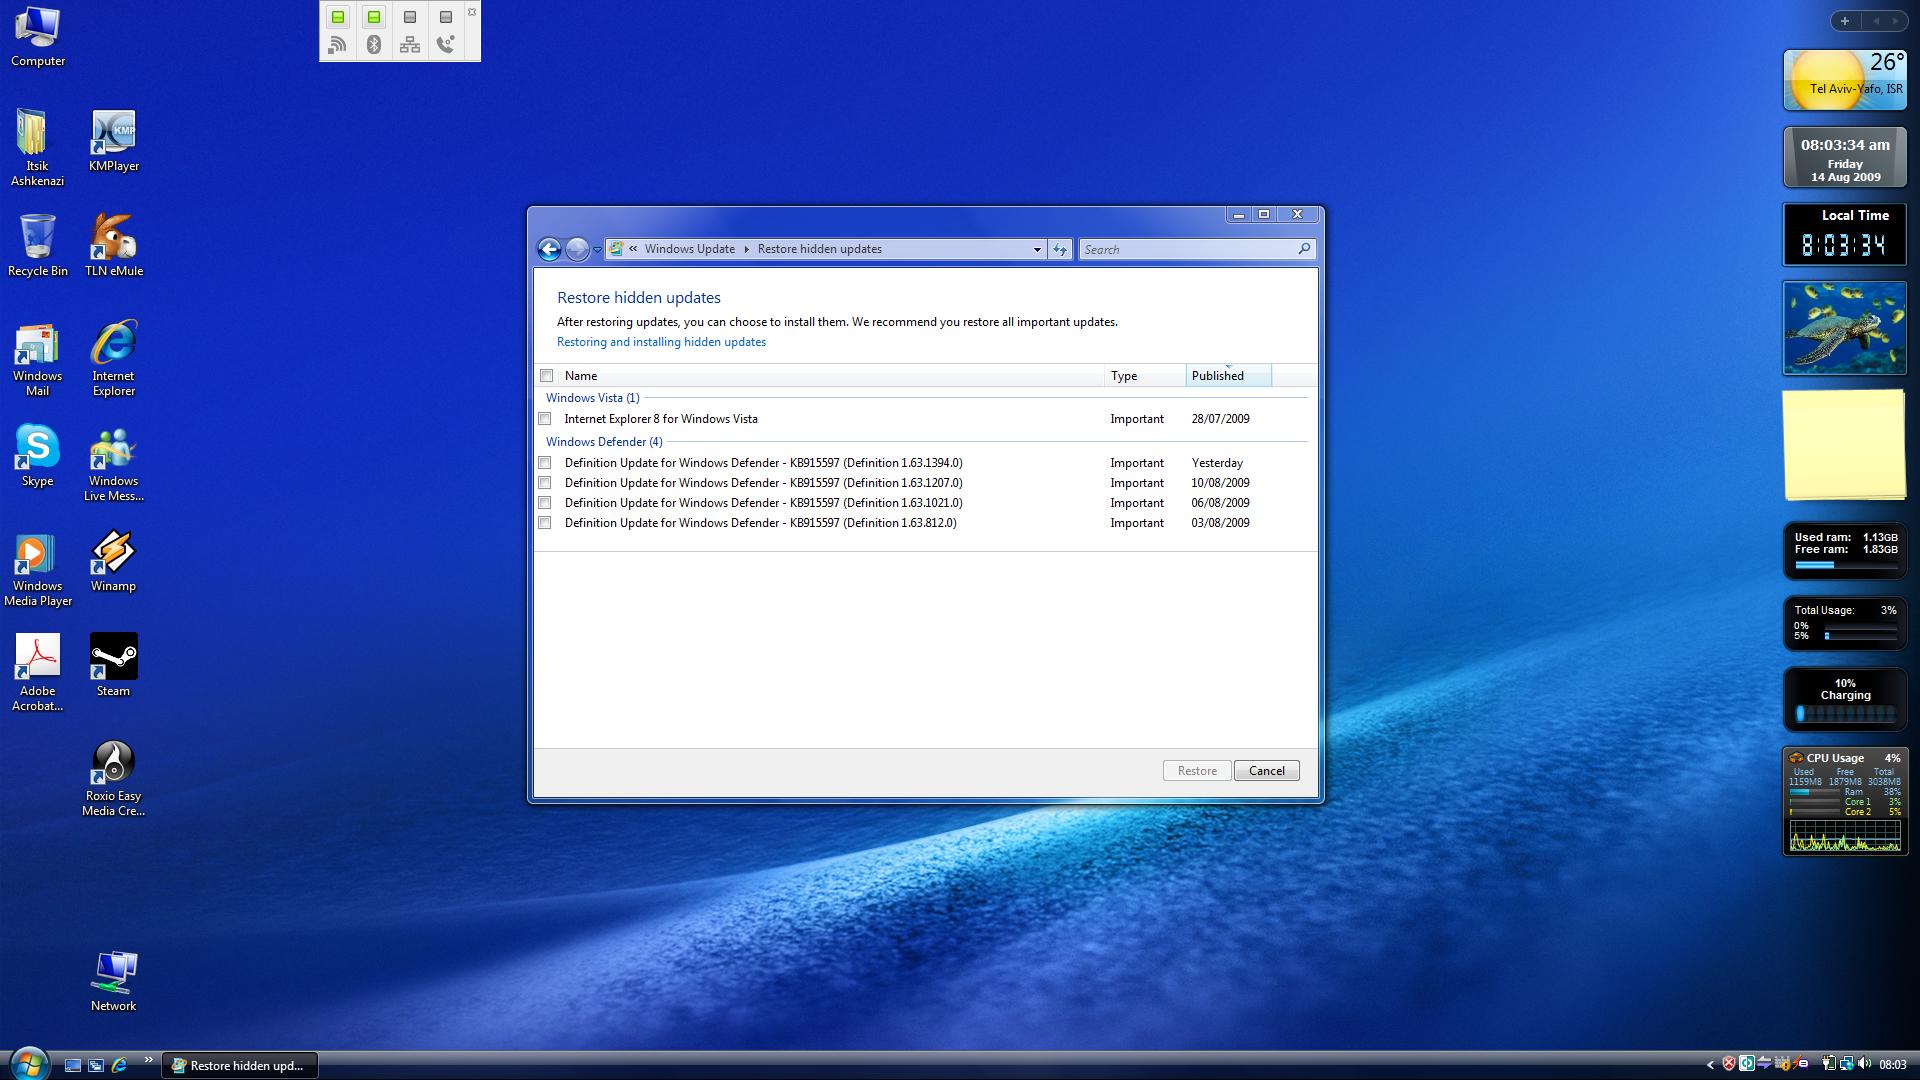Image resolution: width=1920 pixels, height=1080 pixels.
Task: Open Roxio Easy Media Creator shortcut
Action: 114,779
